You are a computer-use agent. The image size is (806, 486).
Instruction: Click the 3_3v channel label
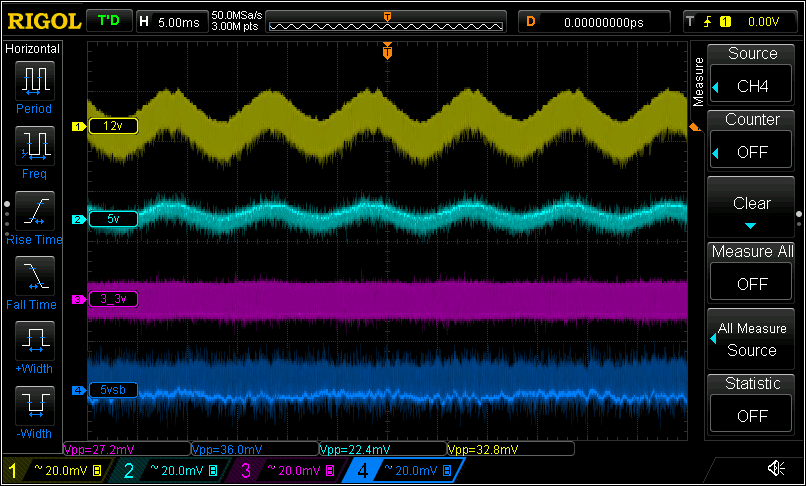click(114, 299)
